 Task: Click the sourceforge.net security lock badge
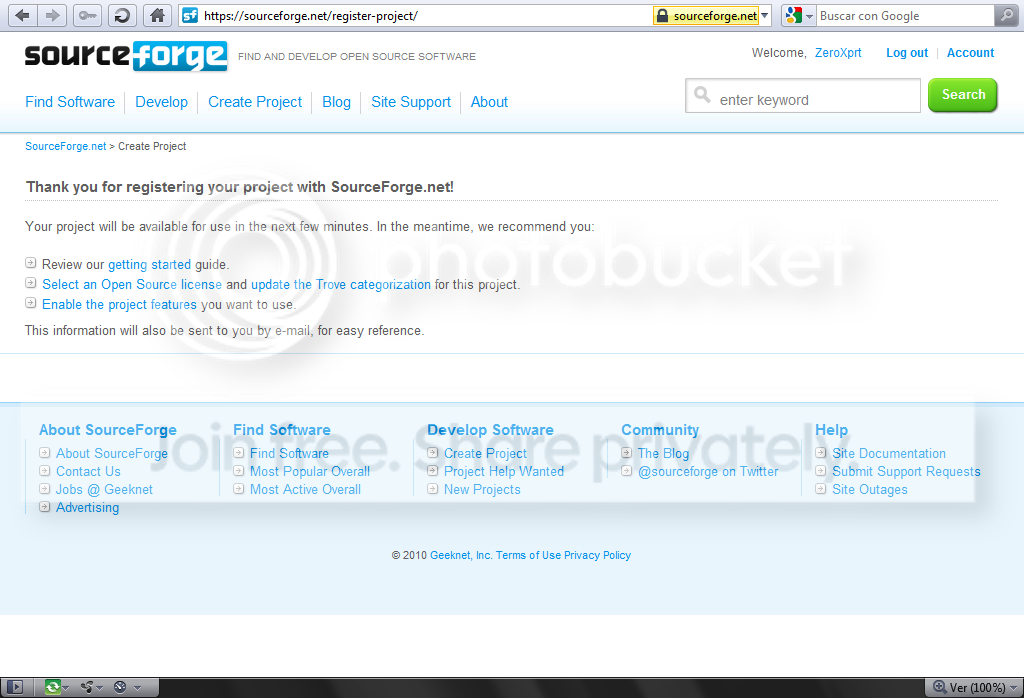pos(706,16)
